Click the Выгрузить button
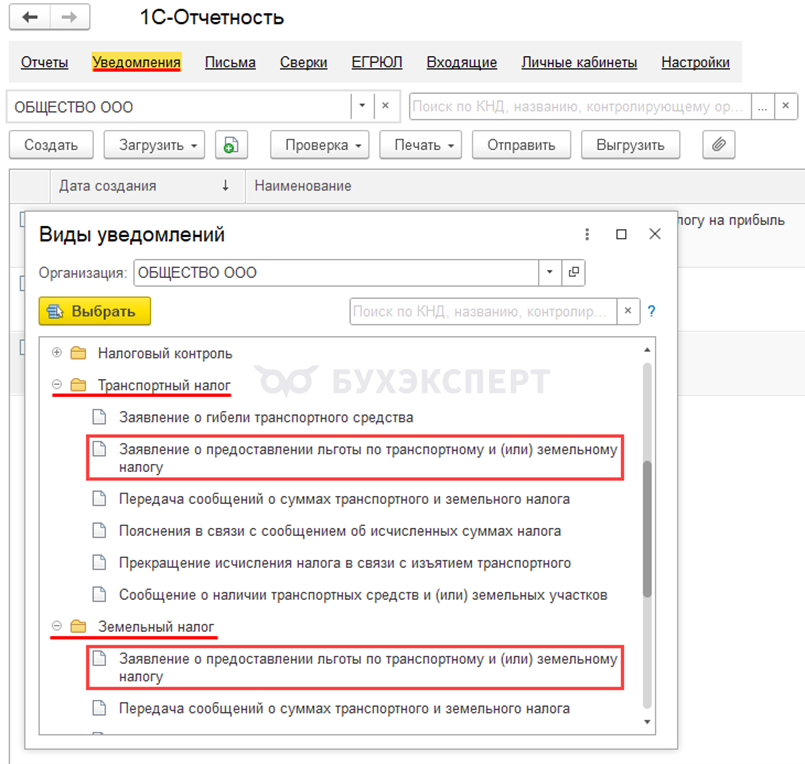 [x=630, y=145]
